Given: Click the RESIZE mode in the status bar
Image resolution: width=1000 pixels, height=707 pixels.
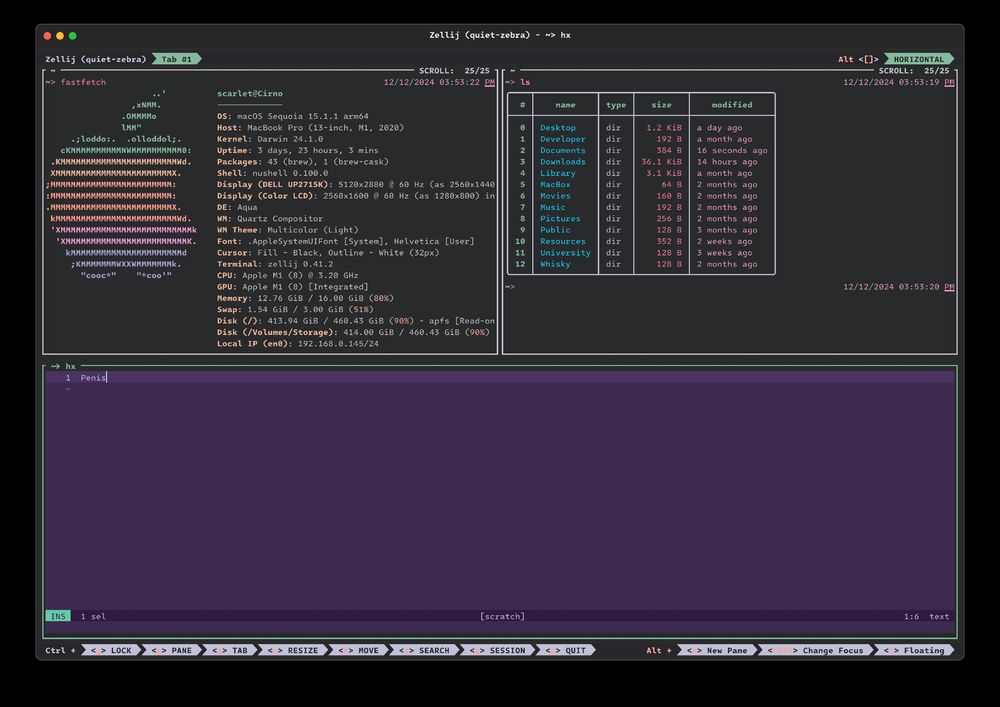Looking at the screenshot, I should pos(292,650).
